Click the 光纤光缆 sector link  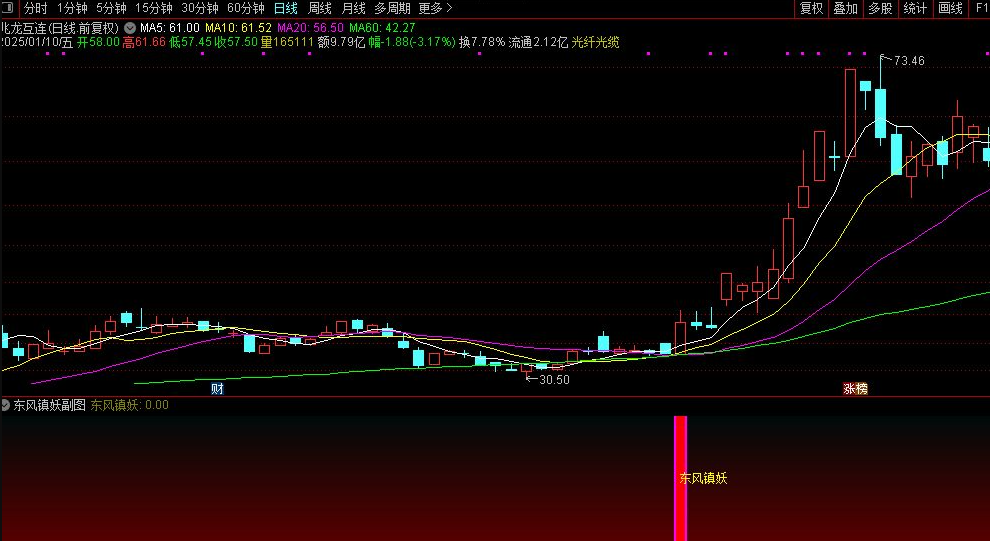click(x=595, y=42)
